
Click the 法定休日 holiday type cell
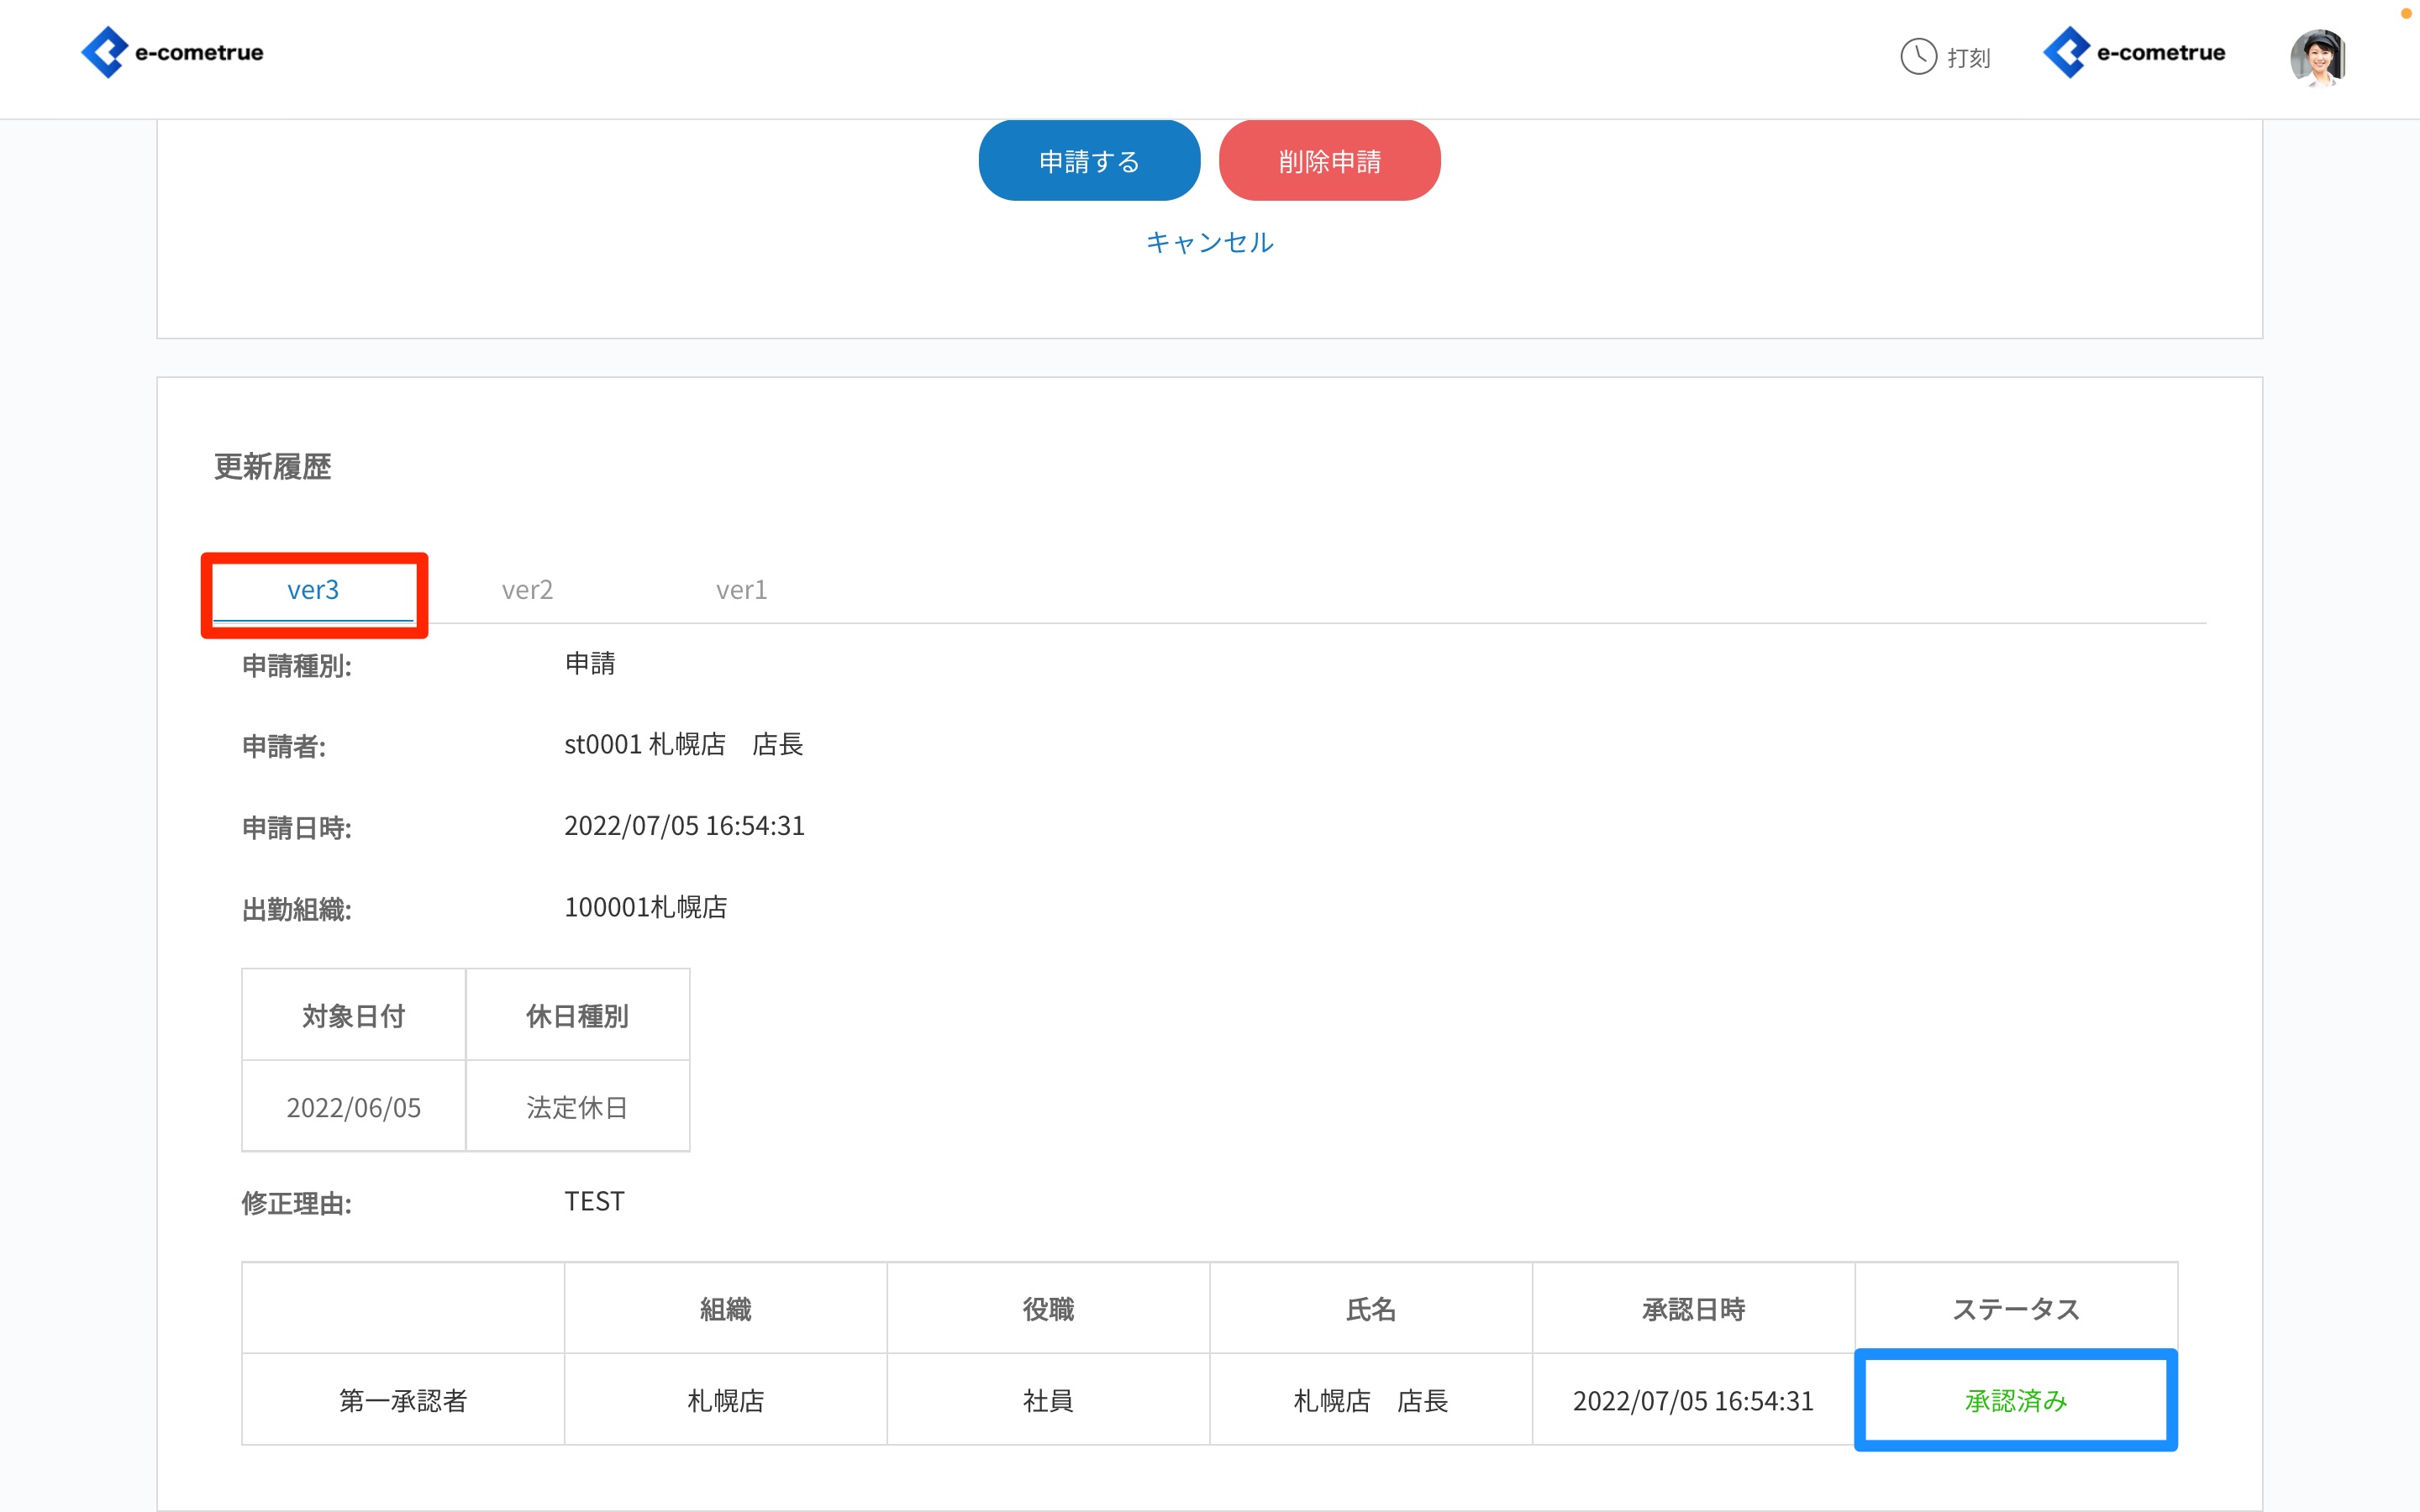pyautogui.click(x=577, y=1107)
